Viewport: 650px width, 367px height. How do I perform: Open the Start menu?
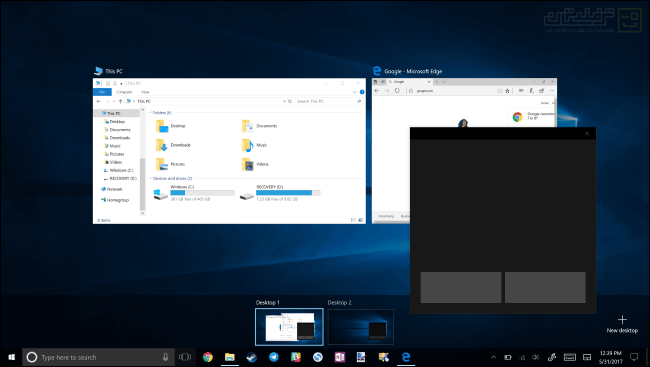point(11,357)
